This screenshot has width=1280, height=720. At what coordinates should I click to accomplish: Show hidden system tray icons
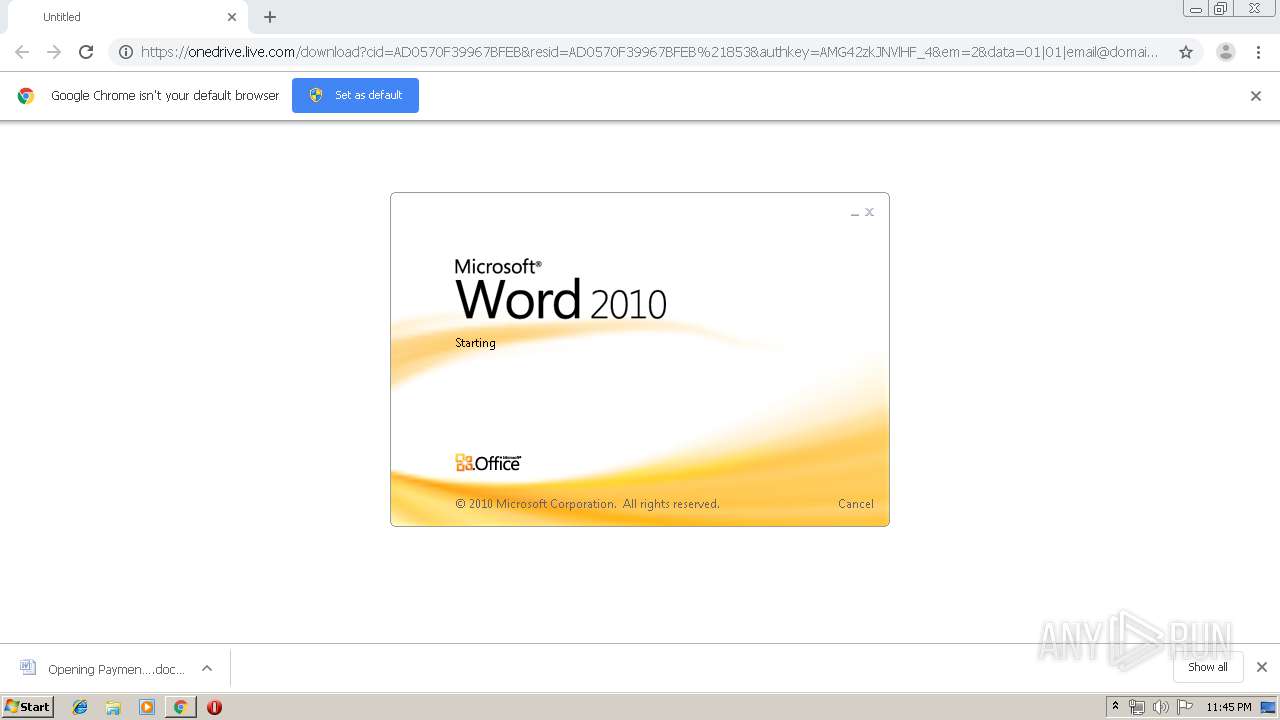1116,707
